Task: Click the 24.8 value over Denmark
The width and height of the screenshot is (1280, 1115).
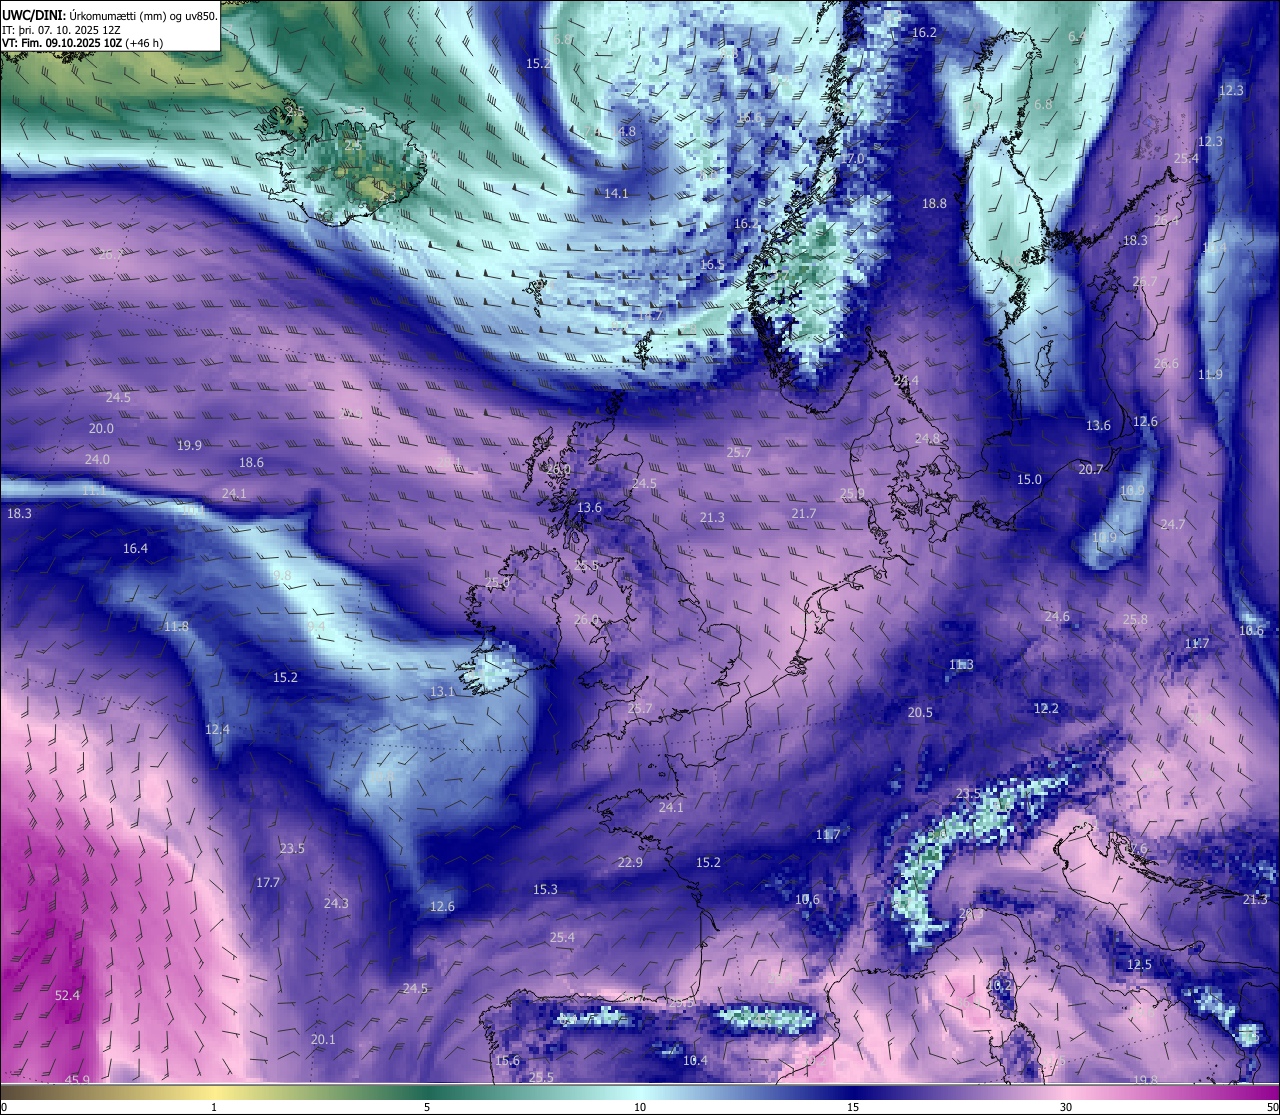Action: click(928, 438)
